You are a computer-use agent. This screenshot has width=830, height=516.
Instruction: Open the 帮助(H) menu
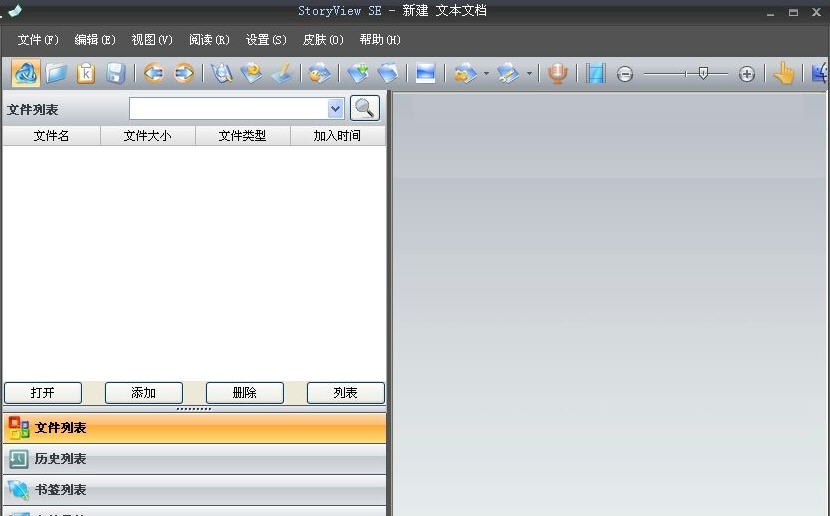click(380, 40)
